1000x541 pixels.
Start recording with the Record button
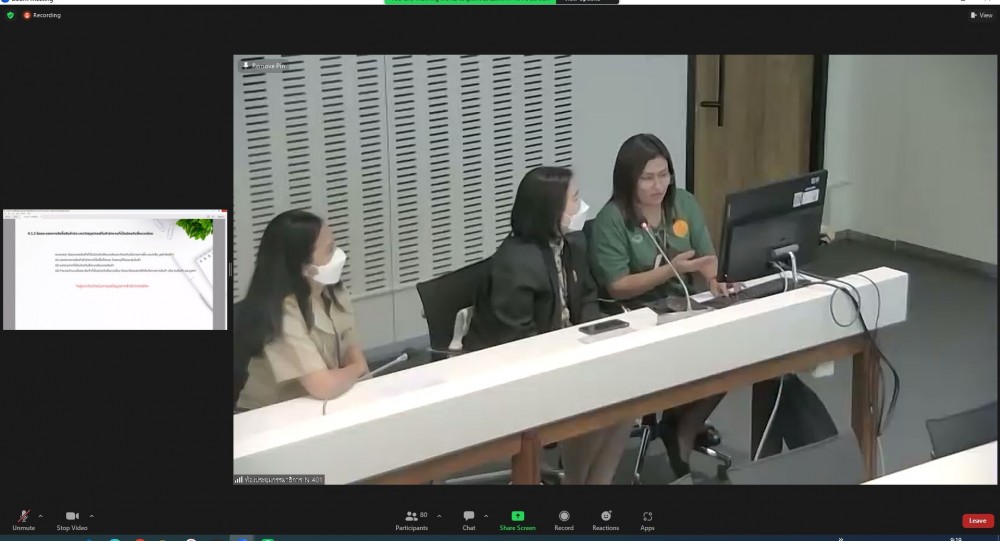564,520
